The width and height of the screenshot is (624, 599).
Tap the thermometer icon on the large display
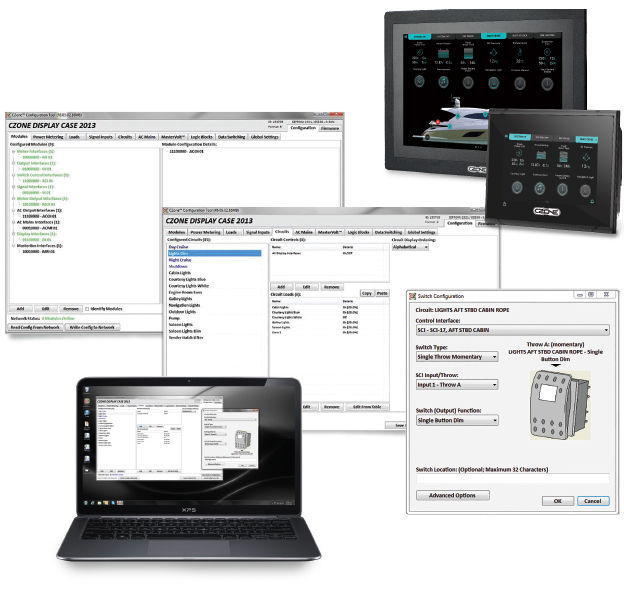520,52
